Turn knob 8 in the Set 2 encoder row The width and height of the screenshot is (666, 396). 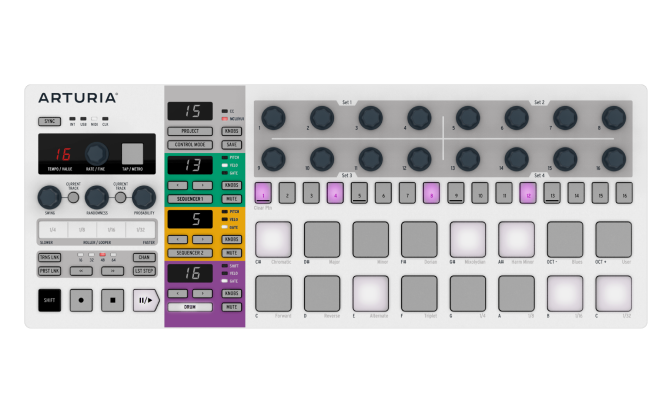(x=614, y=118)
